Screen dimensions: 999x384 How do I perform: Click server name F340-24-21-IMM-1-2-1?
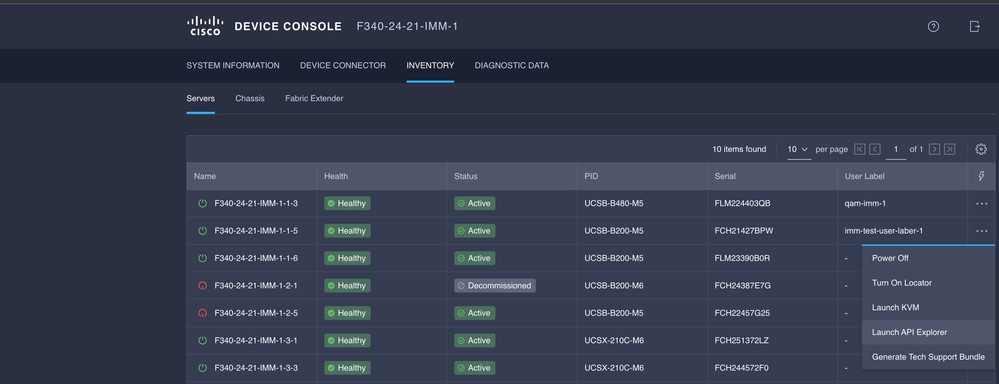coord(256,286)
